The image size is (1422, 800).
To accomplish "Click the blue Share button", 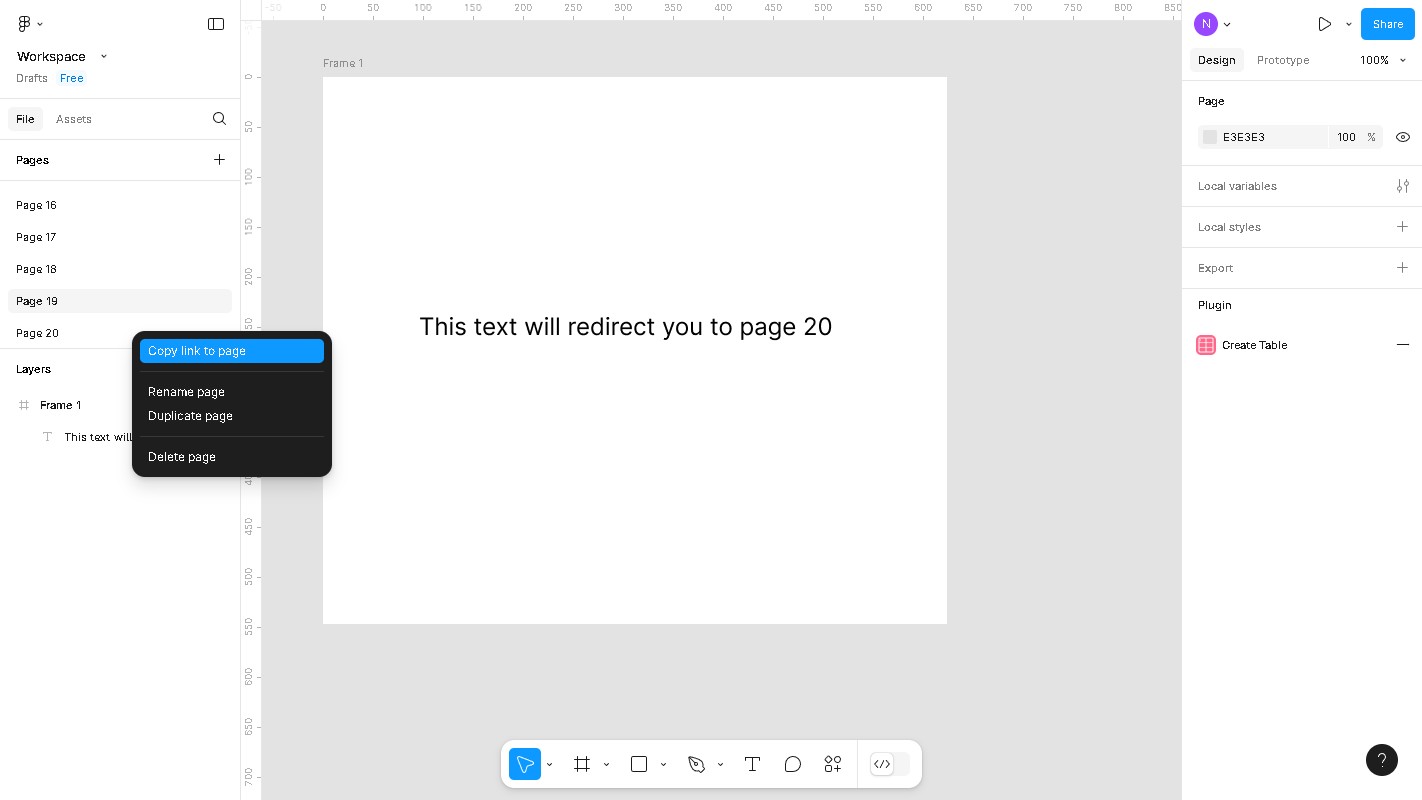I will [x=1388, y=24].
